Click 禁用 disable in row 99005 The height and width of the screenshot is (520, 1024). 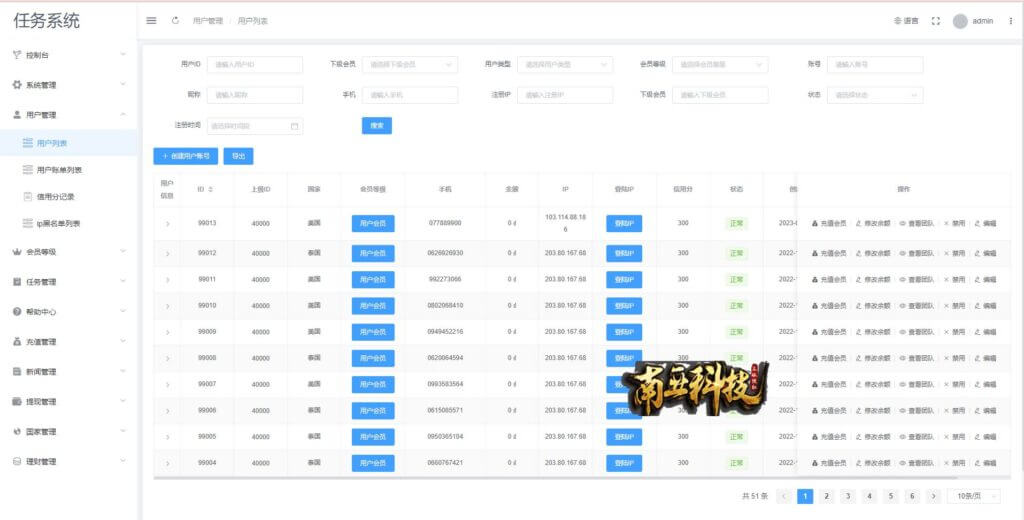pyautogui.click(x=954, y=437)
